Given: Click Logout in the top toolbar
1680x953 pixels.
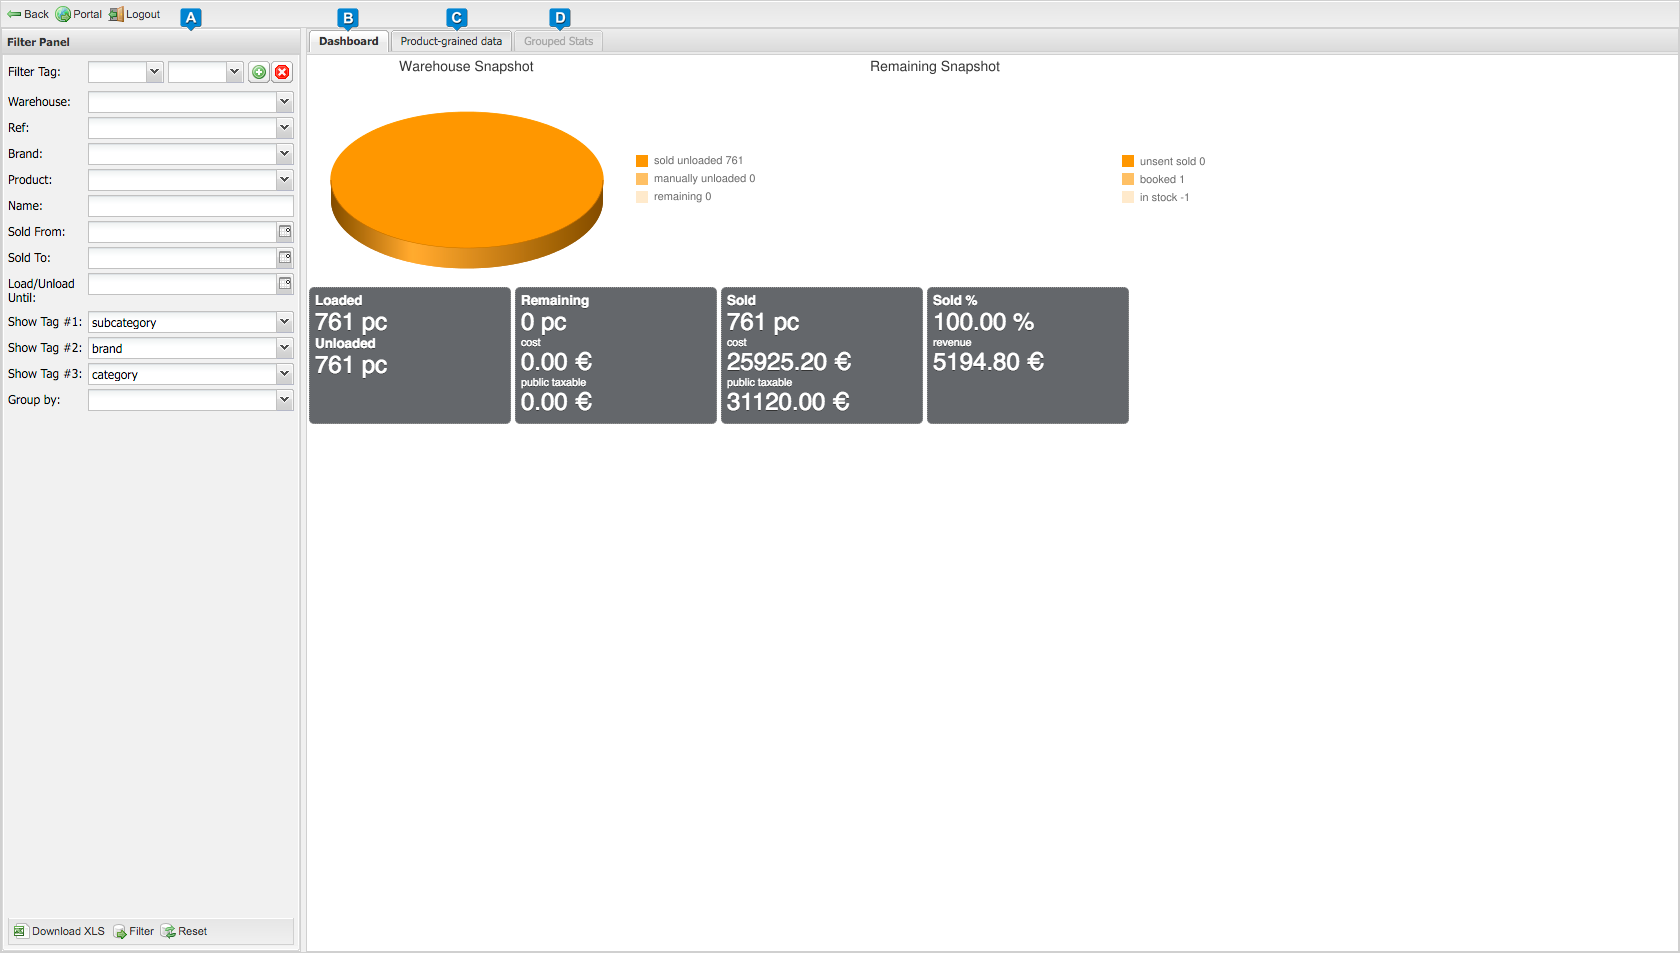Looking at the screenshot, I should click(135, 14).
